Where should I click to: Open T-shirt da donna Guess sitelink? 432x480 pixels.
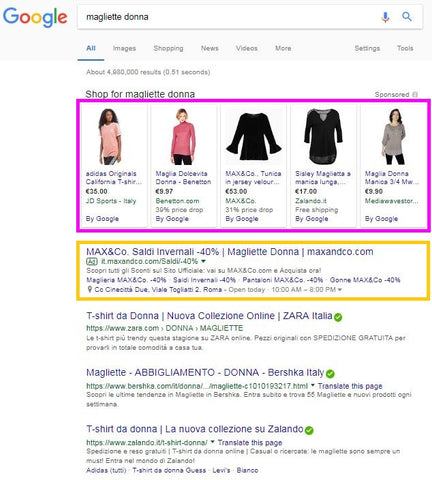click(x=169, y=470)
